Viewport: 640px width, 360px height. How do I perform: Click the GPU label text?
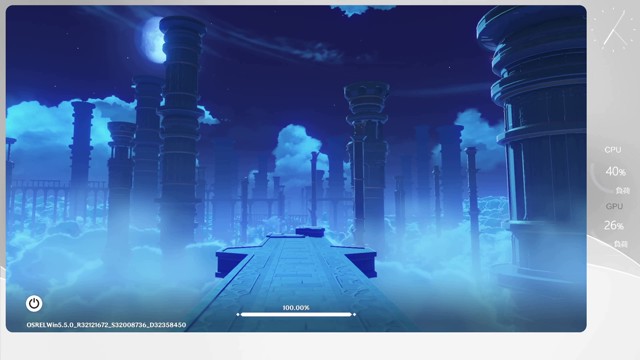pyautogui.click(x=614, y=207)
